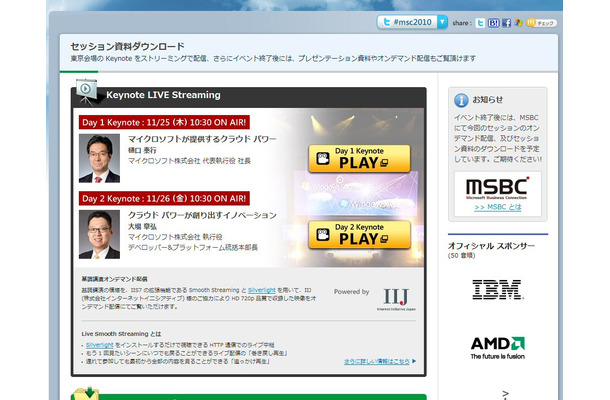Image resolution: width=610 pixels, height=400 pixels.
Task: Click the IIJ Powered by logo
Action: coord(396,298)
